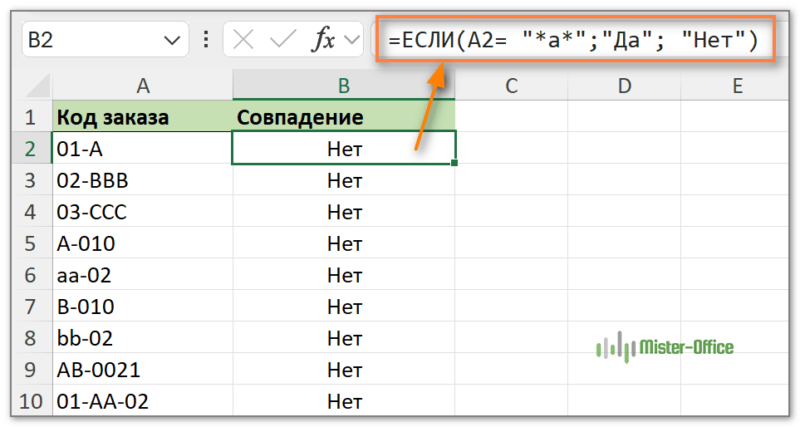The height and width of the screenshot is (427, 800).
Task: Click the "Код заказа" header cell
Action: (142, 118)
